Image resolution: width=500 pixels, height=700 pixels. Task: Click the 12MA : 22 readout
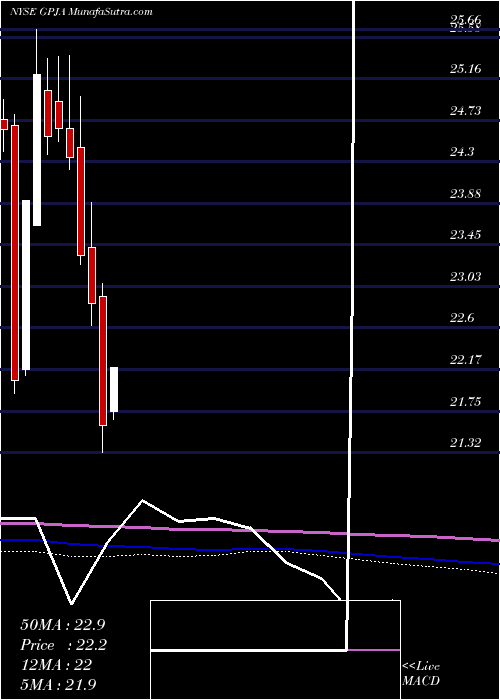point(56,665)
